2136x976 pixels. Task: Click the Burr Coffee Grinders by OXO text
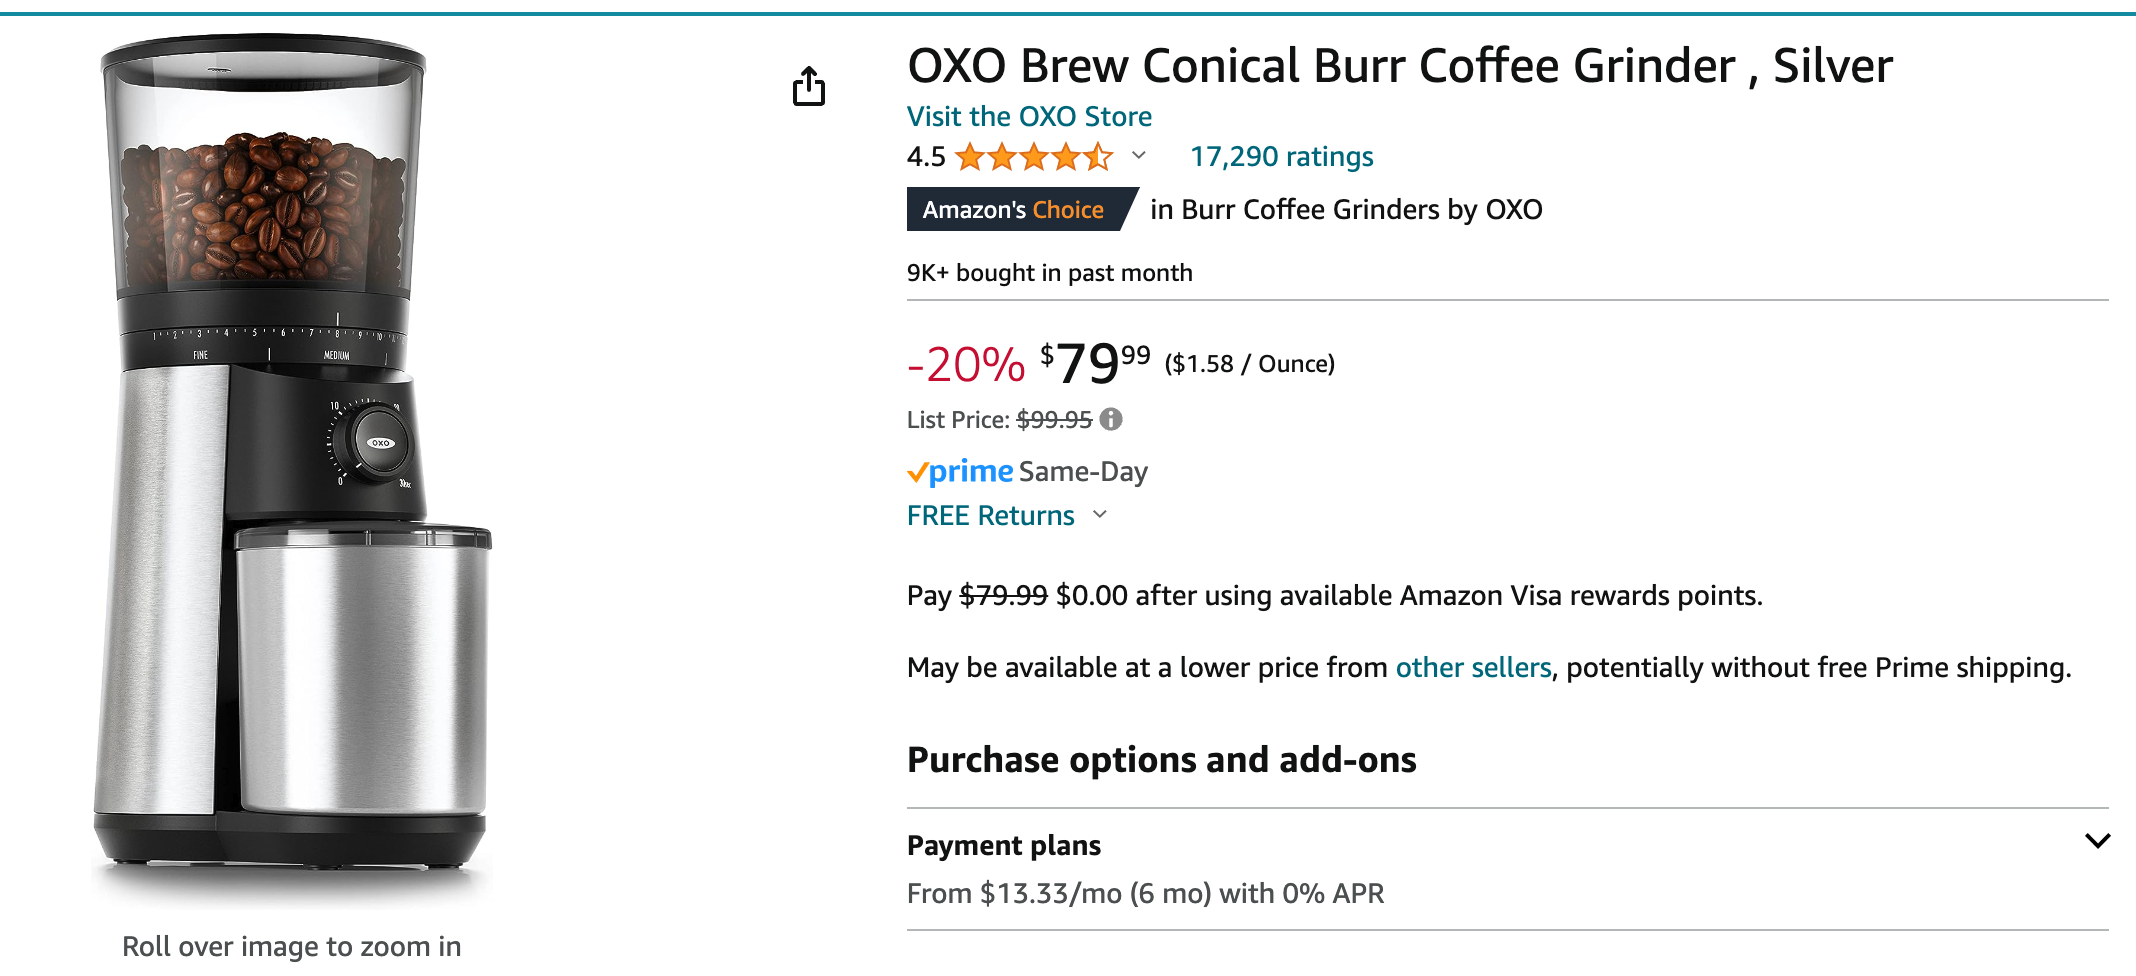(1345, 209)
